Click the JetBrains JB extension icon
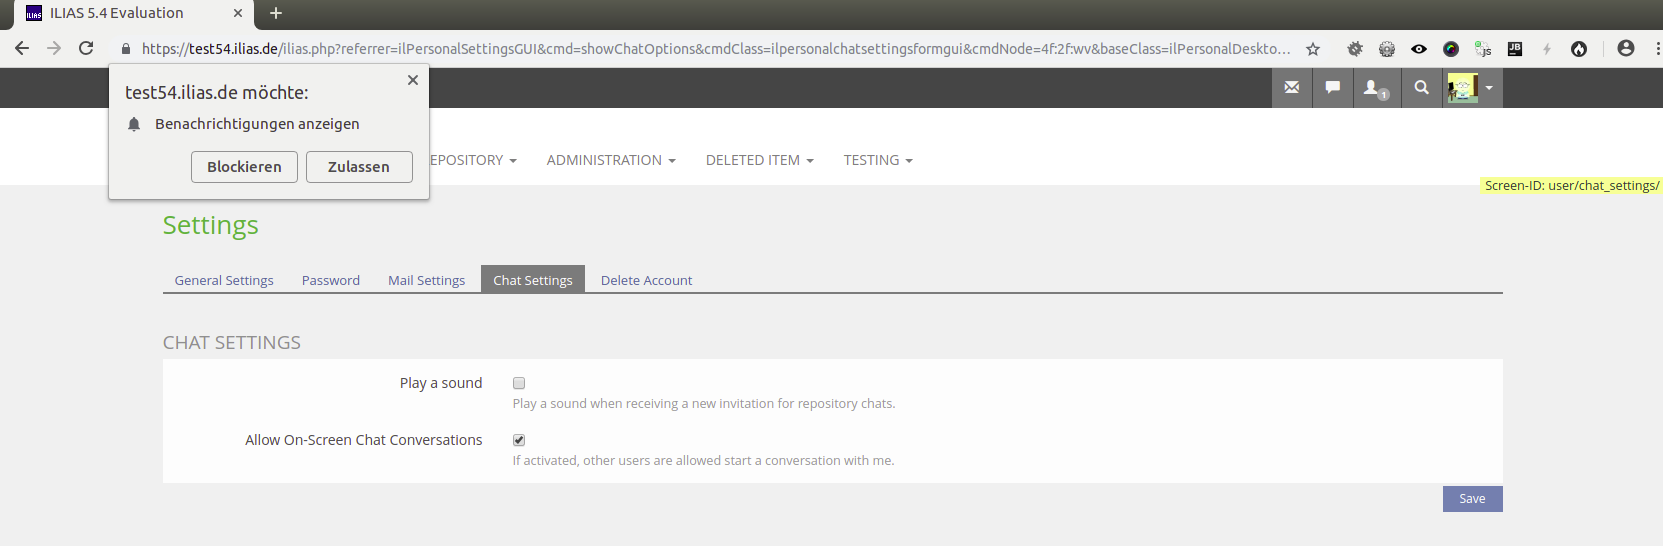Screen dimensions: 1663x546 [1515, 49]
